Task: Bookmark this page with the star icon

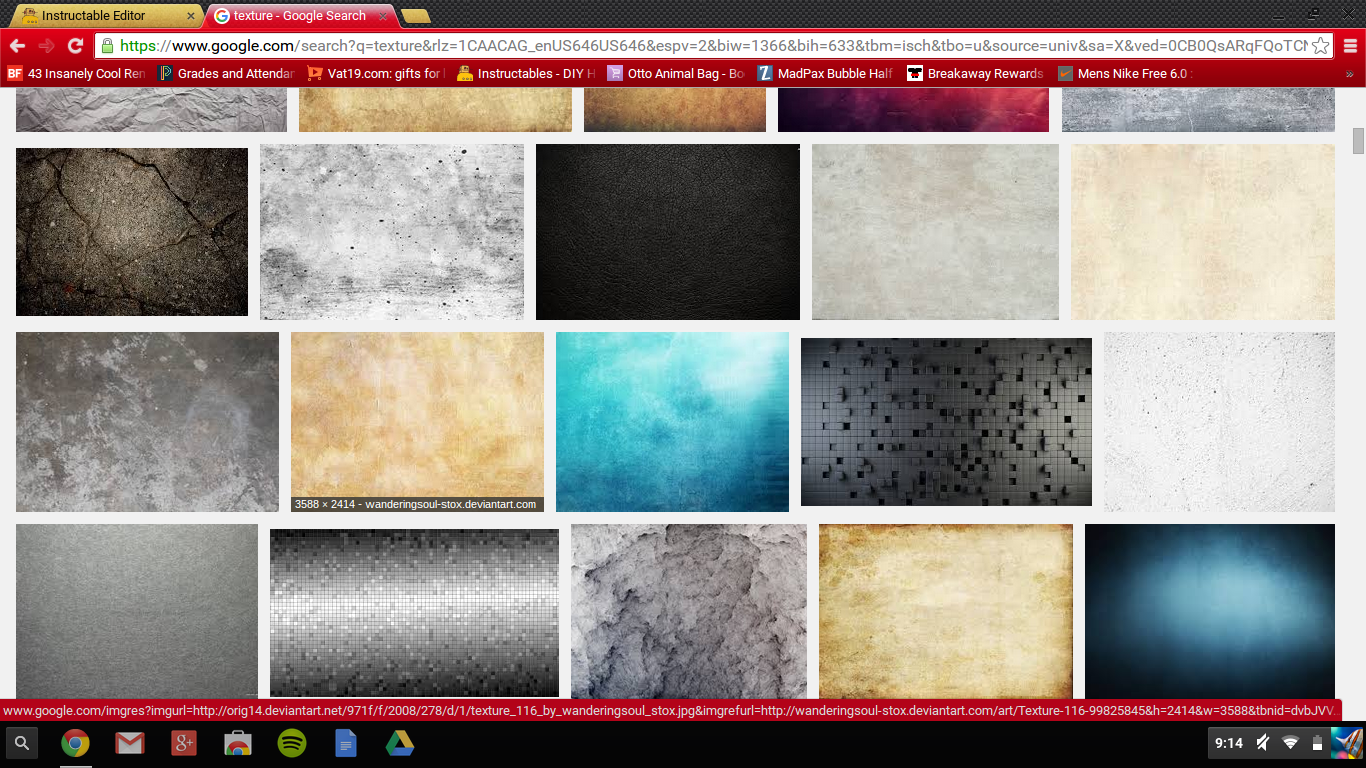Action: [x=1320, y=46]
